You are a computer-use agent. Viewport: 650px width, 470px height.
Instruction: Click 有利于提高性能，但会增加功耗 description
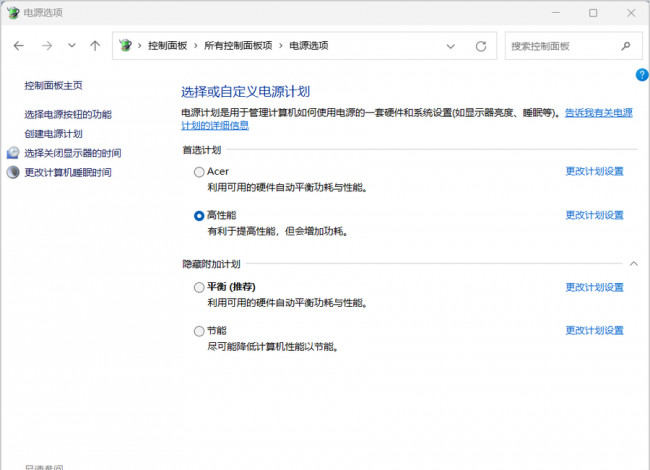pyautogui.click(x=277, y=231)
